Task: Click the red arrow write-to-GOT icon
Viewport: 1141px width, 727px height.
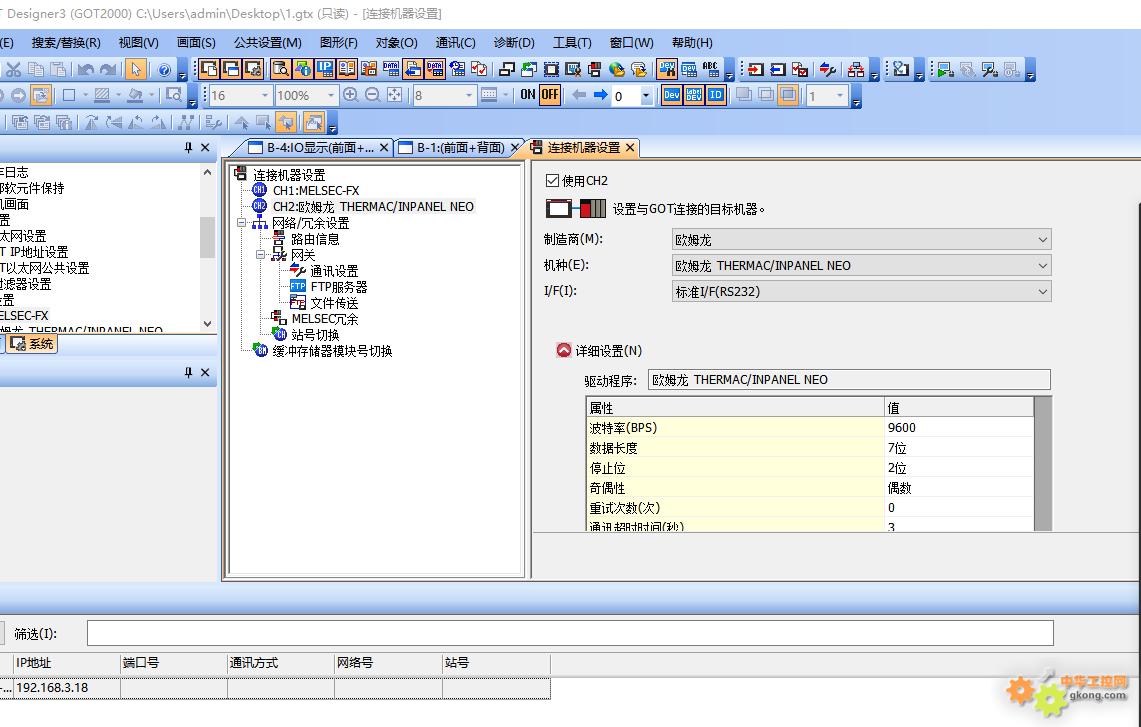Action: point(756,69)
